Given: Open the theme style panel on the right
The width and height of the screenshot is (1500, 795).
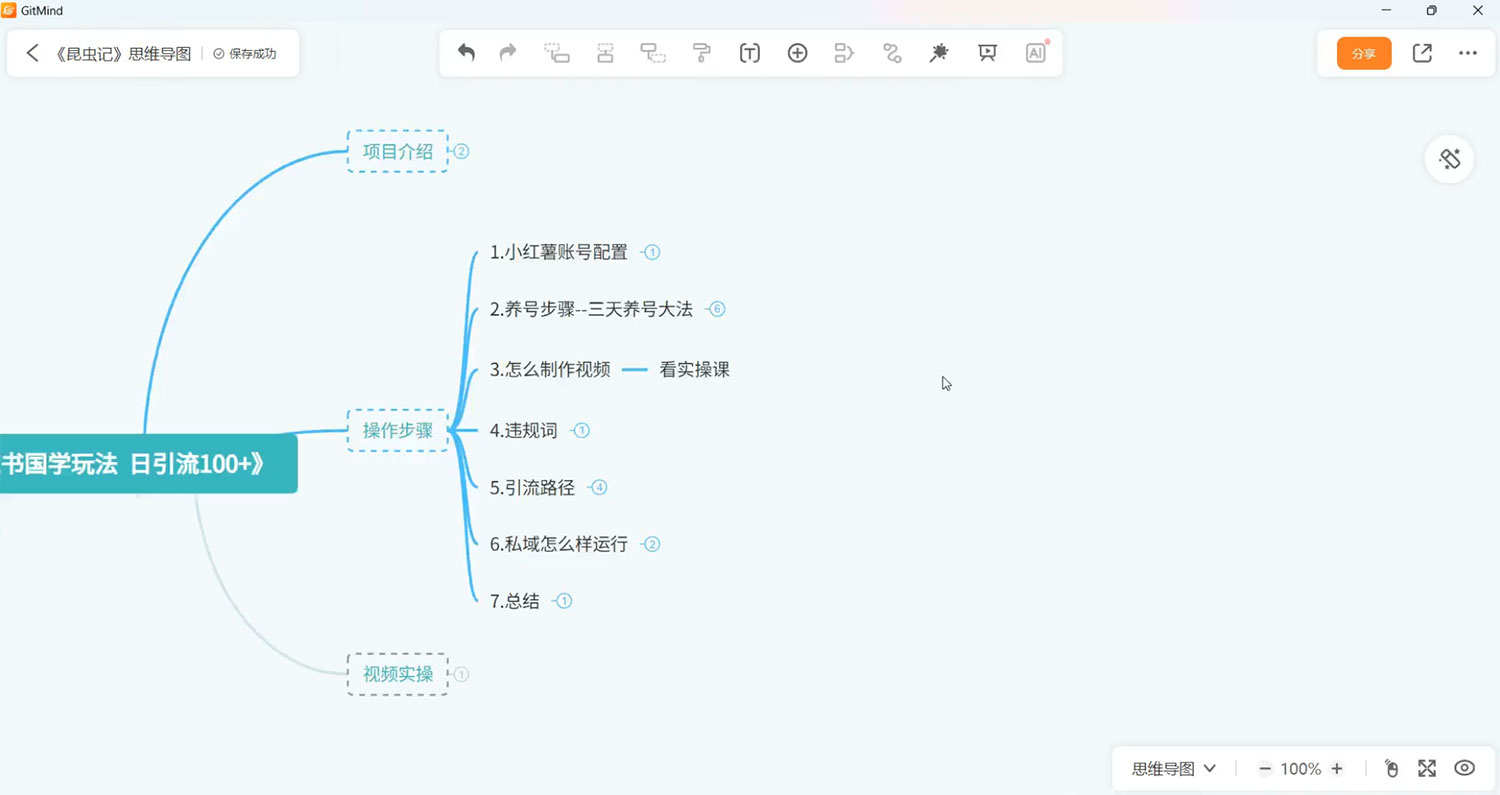Looking at the screenshot, I should (1448, 158).
